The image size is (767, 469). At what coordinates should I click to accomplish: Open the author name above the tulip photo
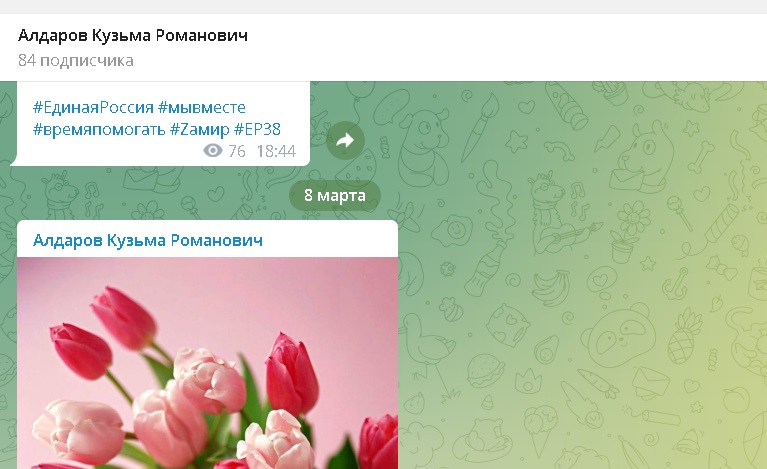(148, 240)
